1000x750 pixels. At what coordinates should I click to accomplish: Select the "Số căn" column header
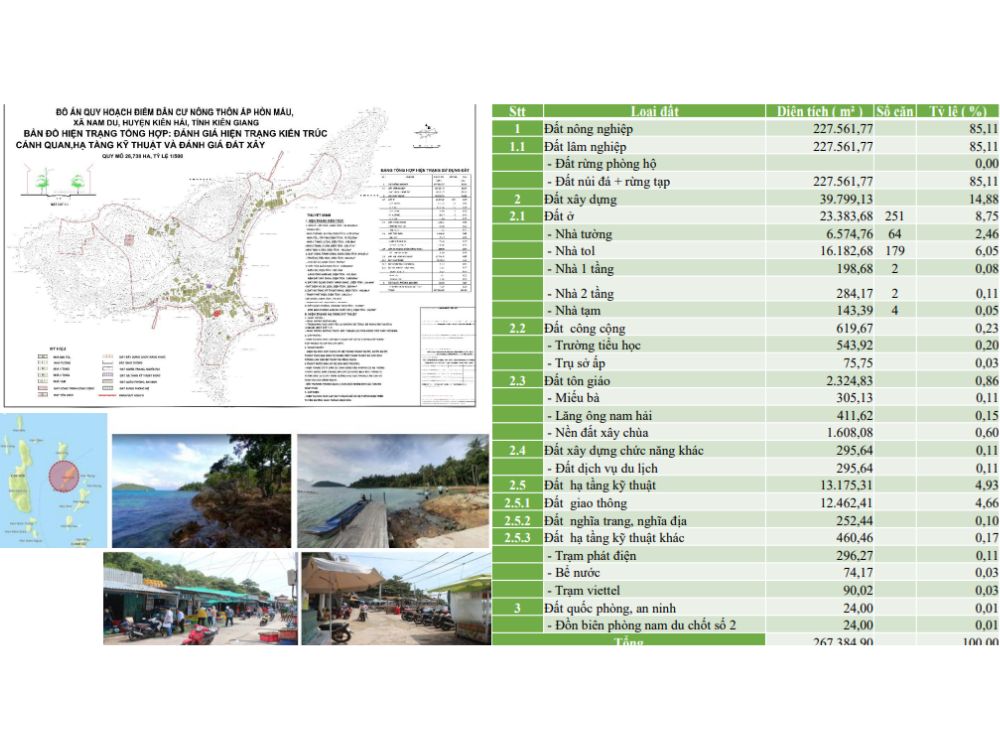[x=894, y=111]
